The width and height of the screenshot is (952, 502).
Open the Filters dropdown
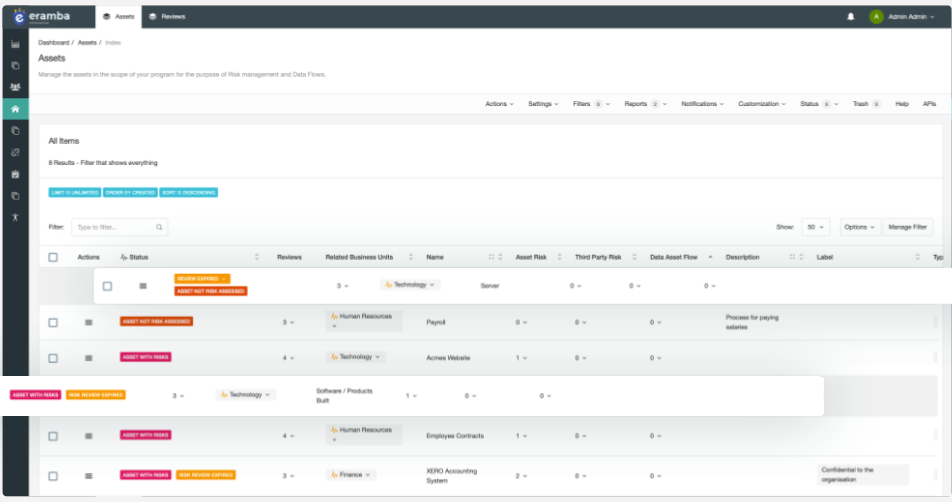click(591, 104)
